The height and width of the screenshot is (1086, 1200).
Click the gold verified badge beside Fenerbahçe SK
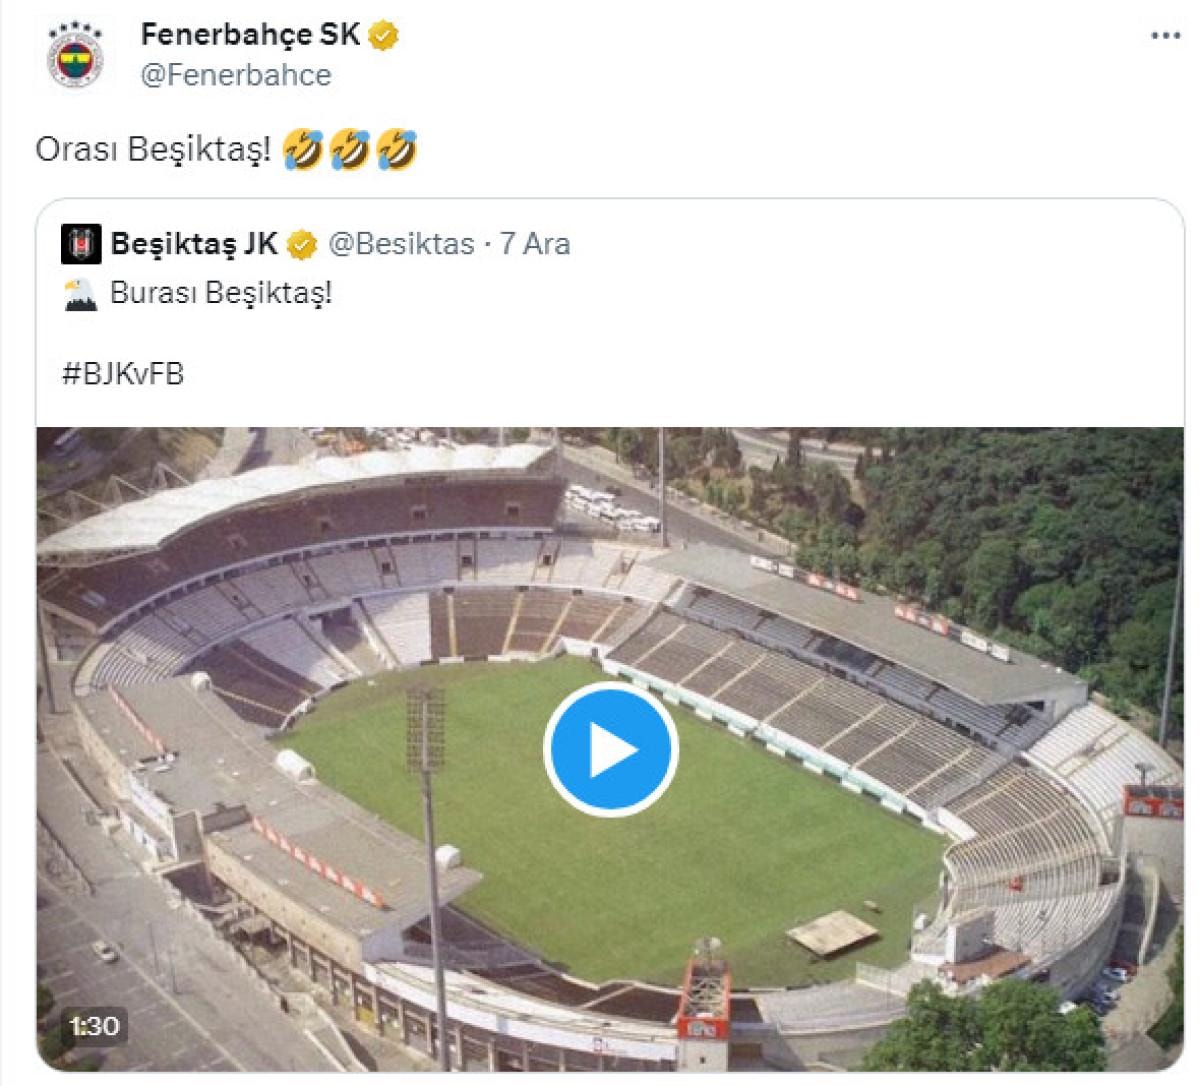tap(384, 36)
